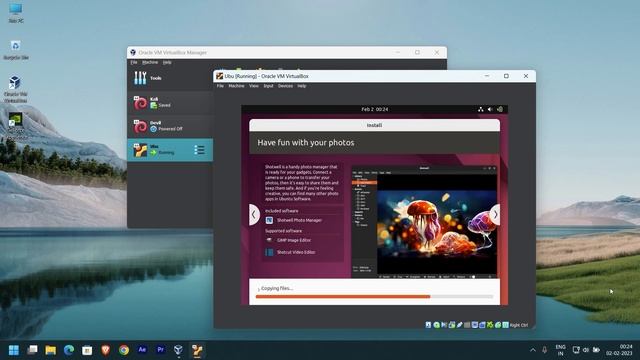Switch to running Ubu VM taskbar icon
640x360 pixels.
point(198,350)
